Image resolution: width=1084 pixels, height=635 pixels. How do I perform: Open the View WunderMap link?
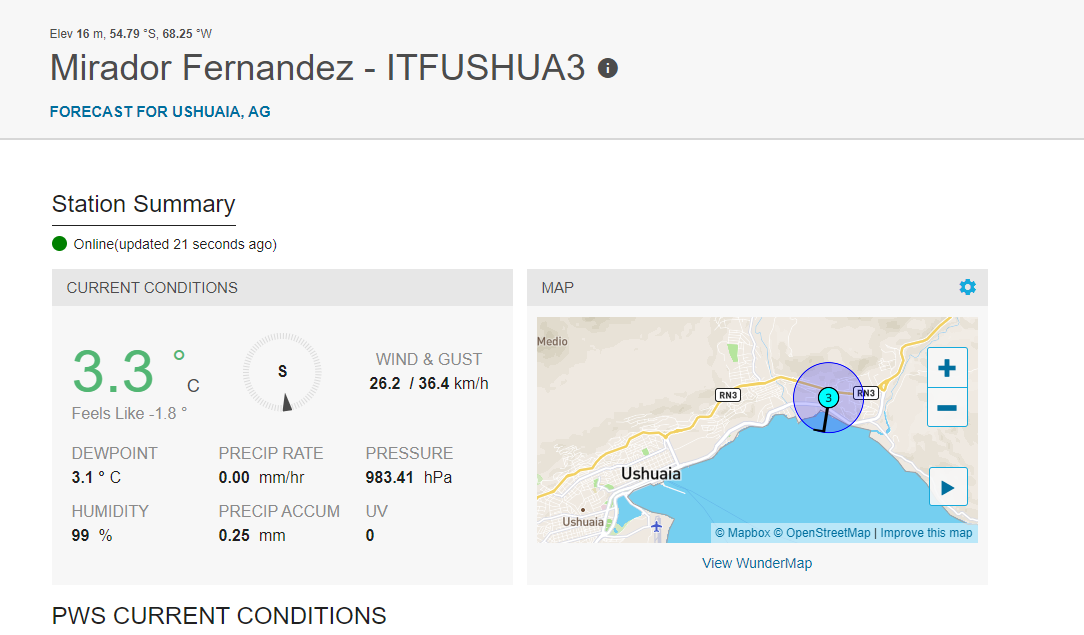point(757,563)
